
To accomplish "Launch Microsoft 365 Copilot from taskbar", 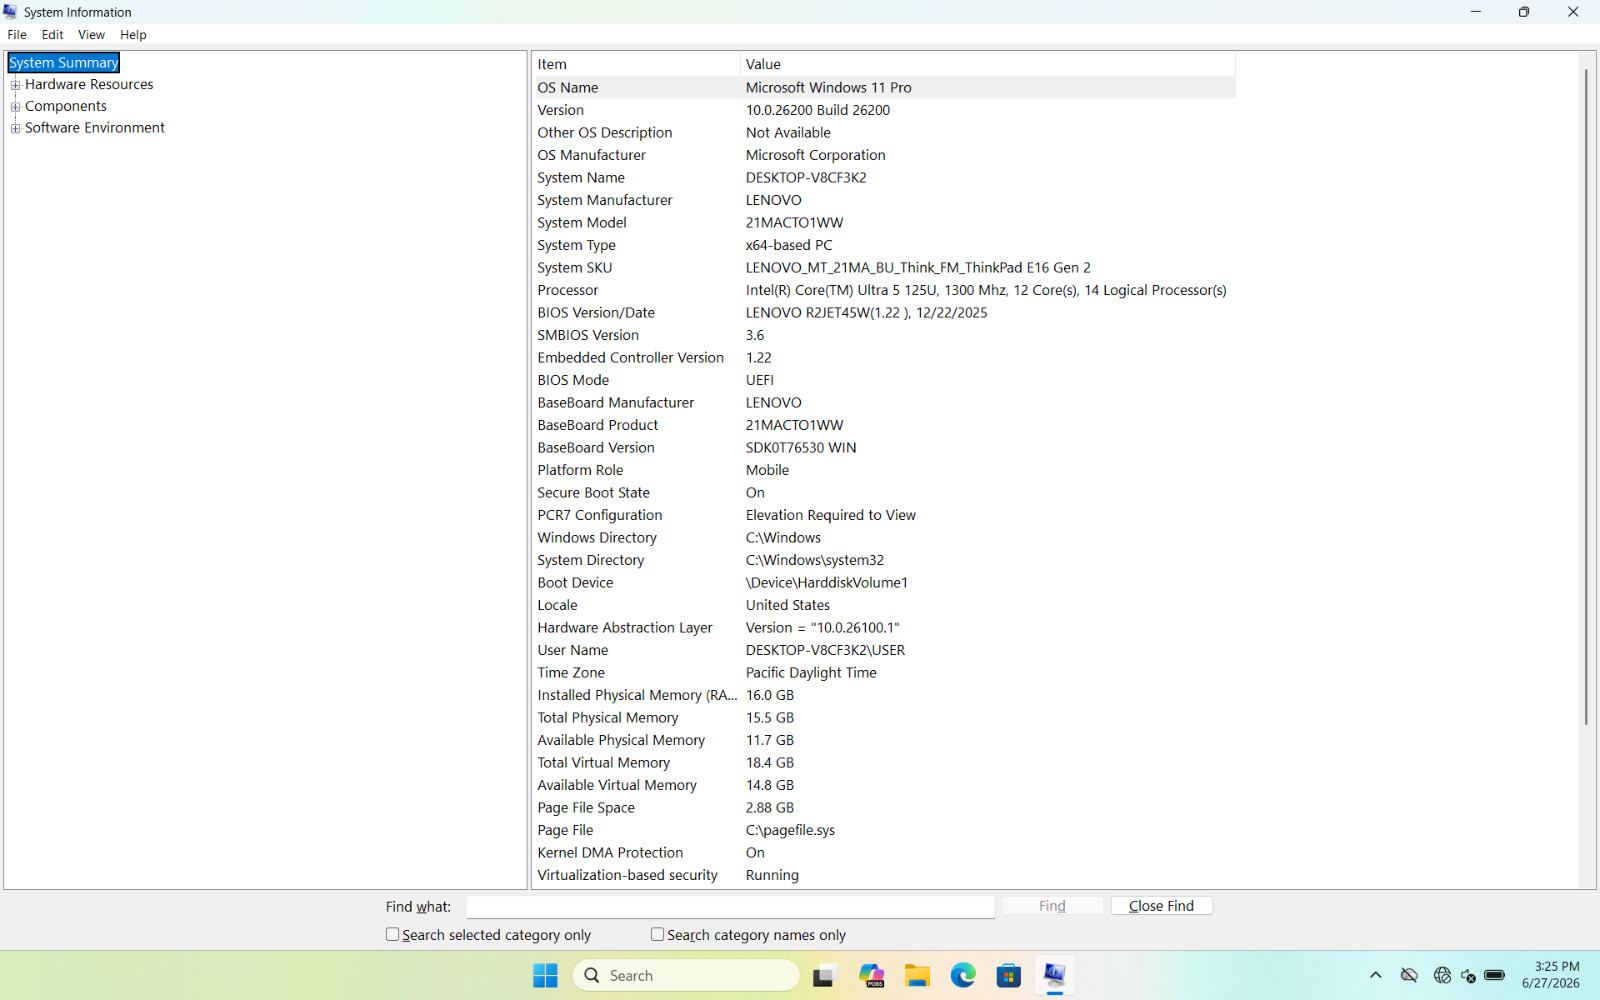I will coord(871,975).
